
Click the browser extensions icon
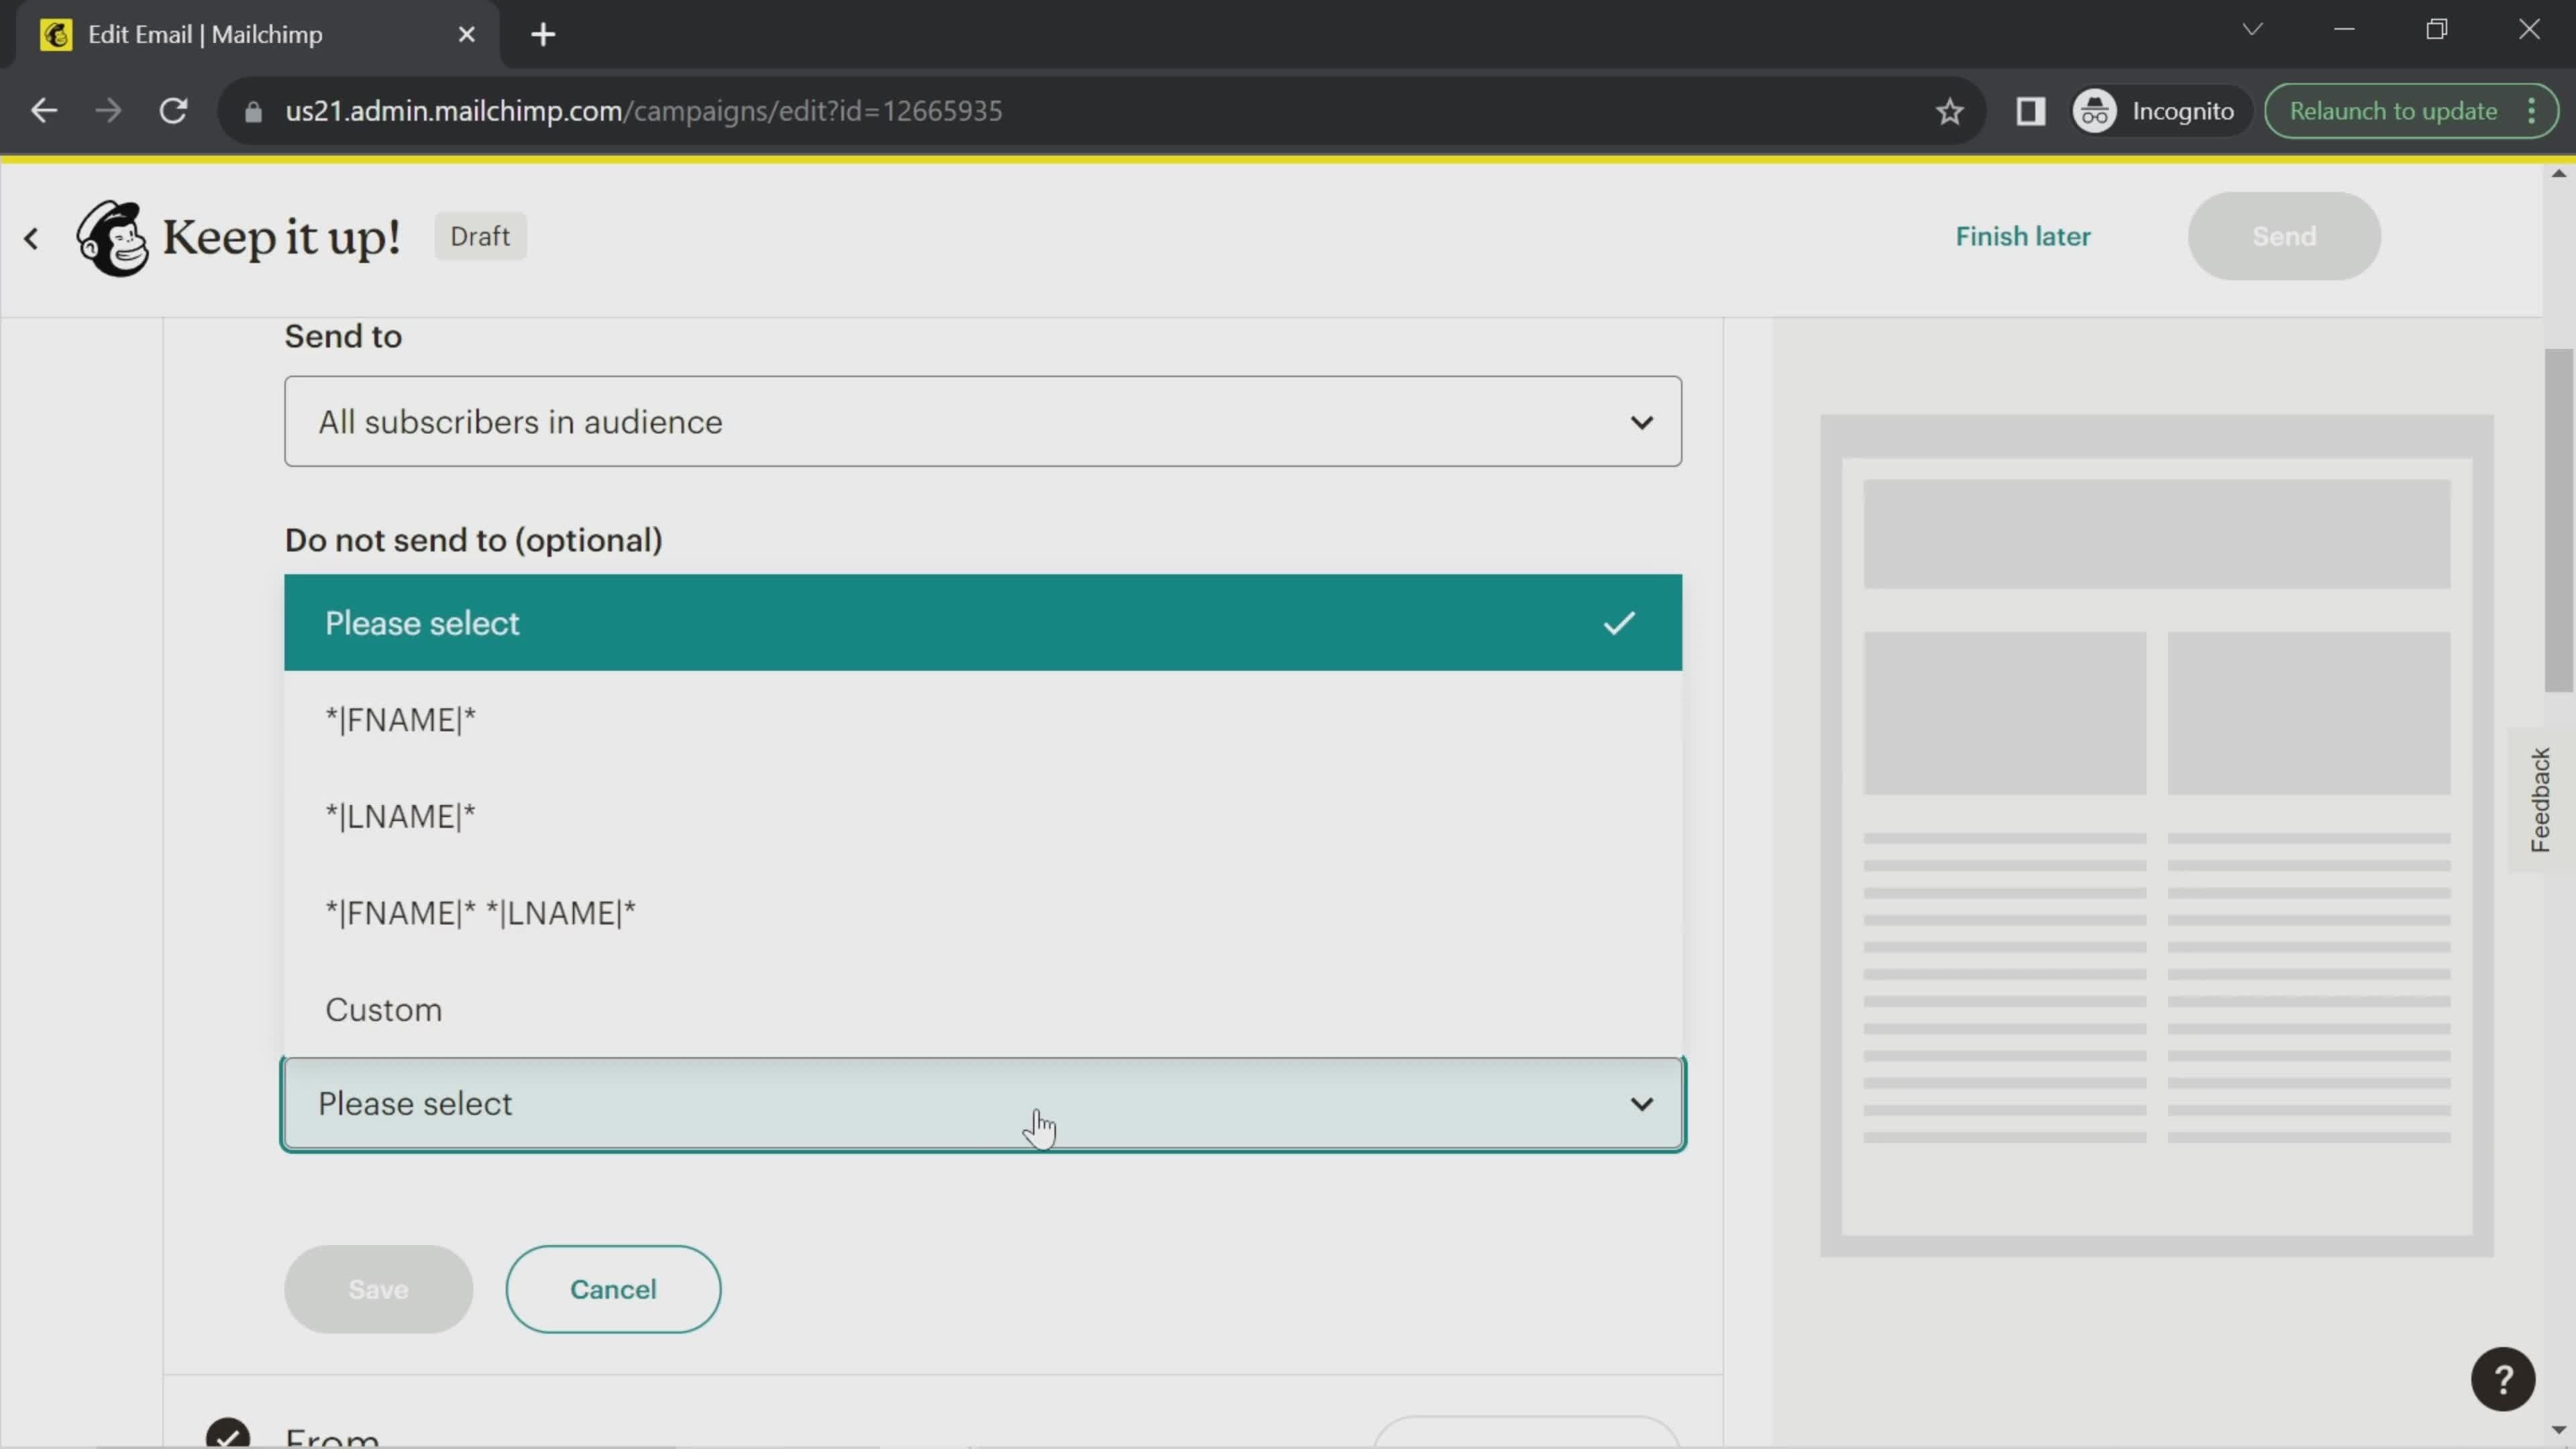point(2033,110)
